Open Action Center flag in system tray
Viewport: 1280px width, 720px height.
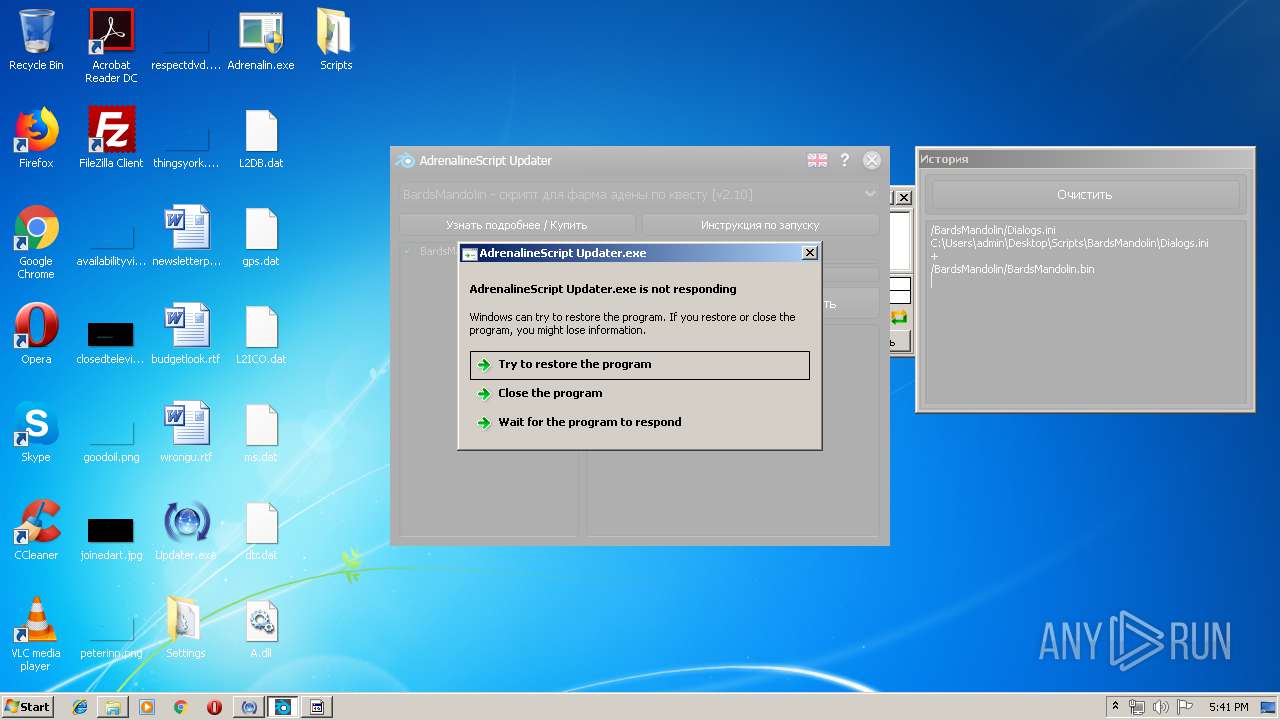point(1185,707)
